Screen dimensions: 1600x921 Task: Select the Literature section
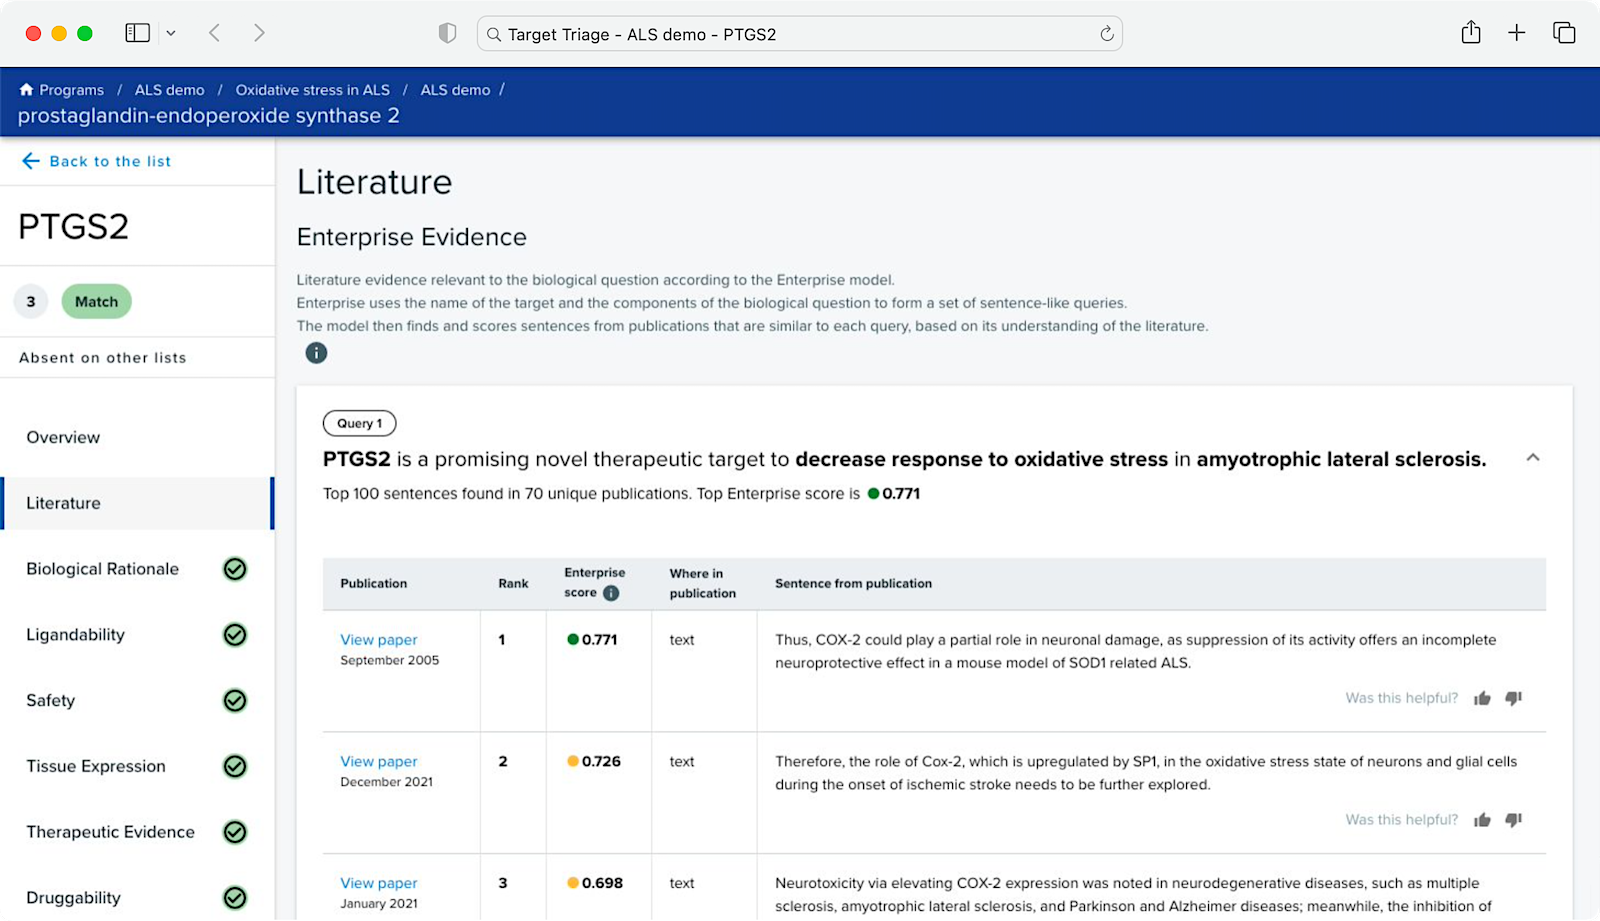pyautogui.click(x=137, y=503)
